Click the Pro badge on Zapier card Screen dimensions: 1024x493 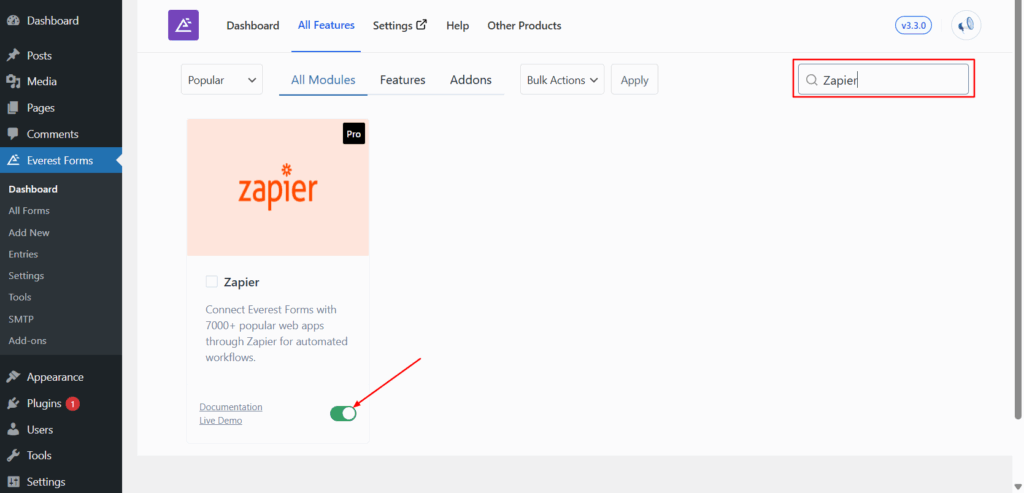coord(354,133)
